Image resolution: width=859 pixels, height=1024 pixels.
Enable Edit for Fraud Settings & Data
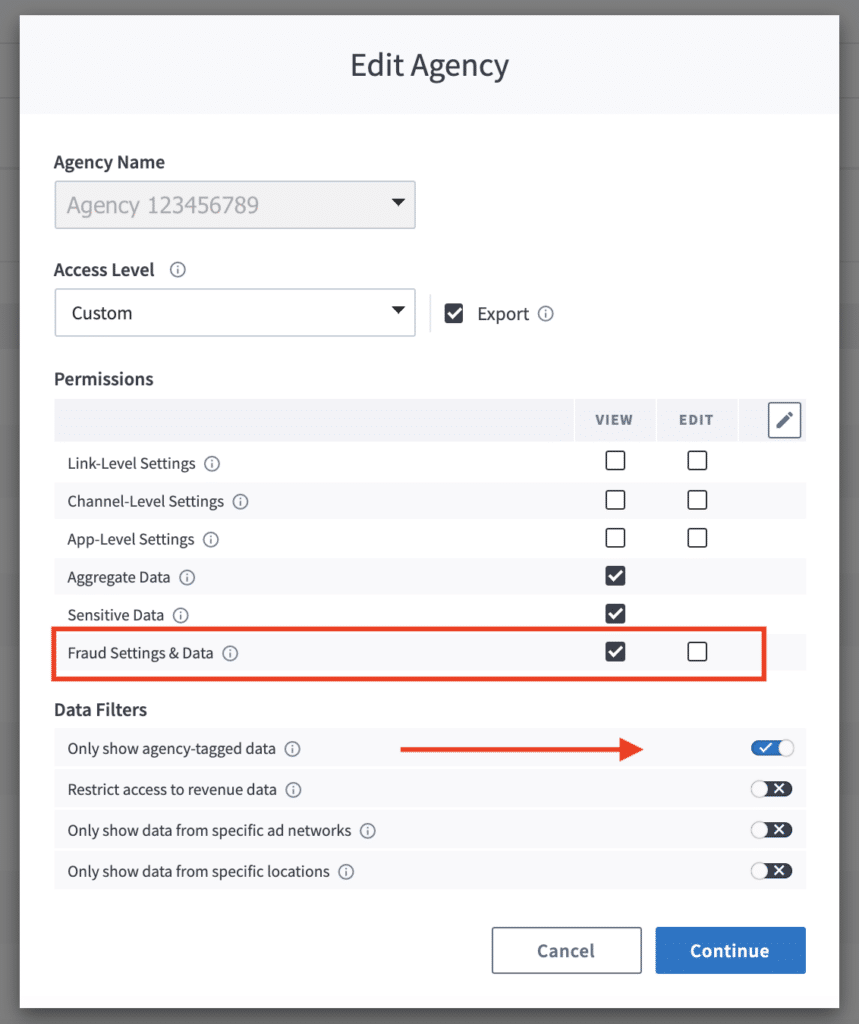click(697, 652)
